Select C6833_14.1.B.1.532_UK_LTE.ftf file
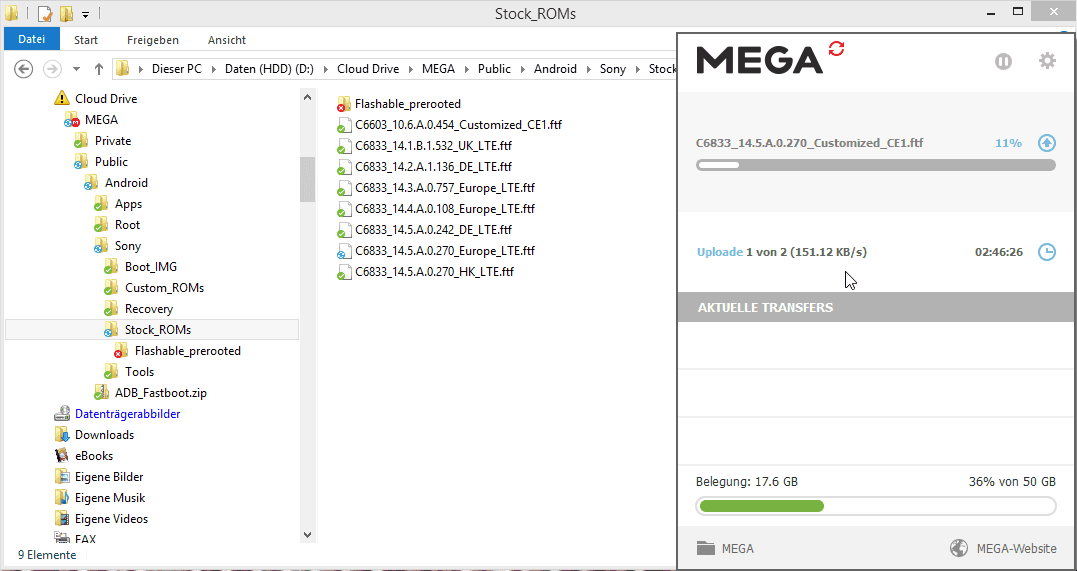 433,146
